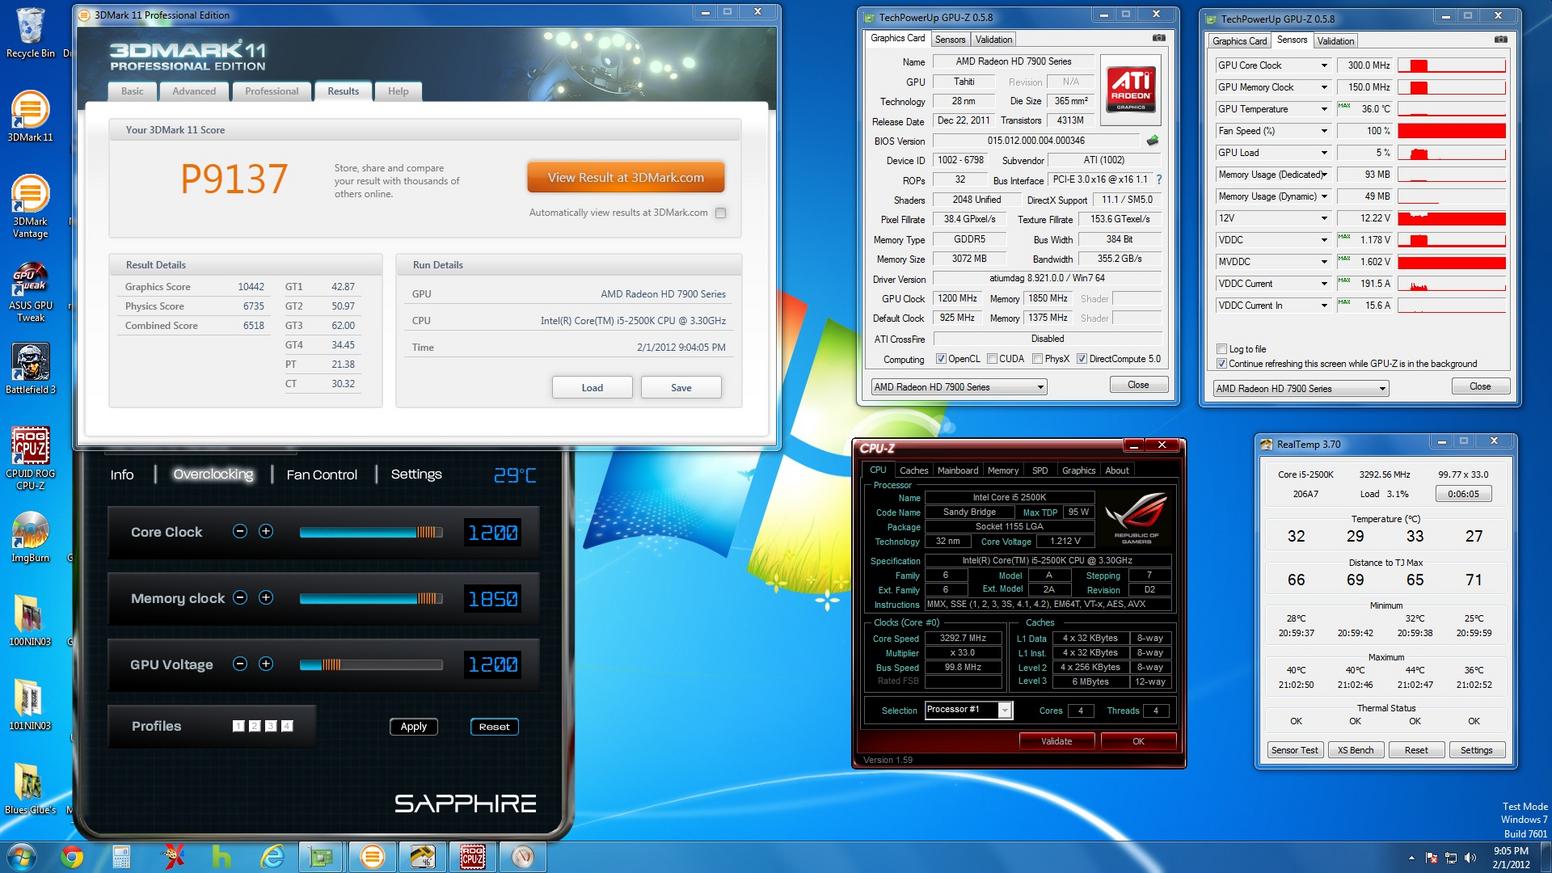Click XS Bench button in RealTemp
1552x873 pixels.
click(x=1356, y=750)
